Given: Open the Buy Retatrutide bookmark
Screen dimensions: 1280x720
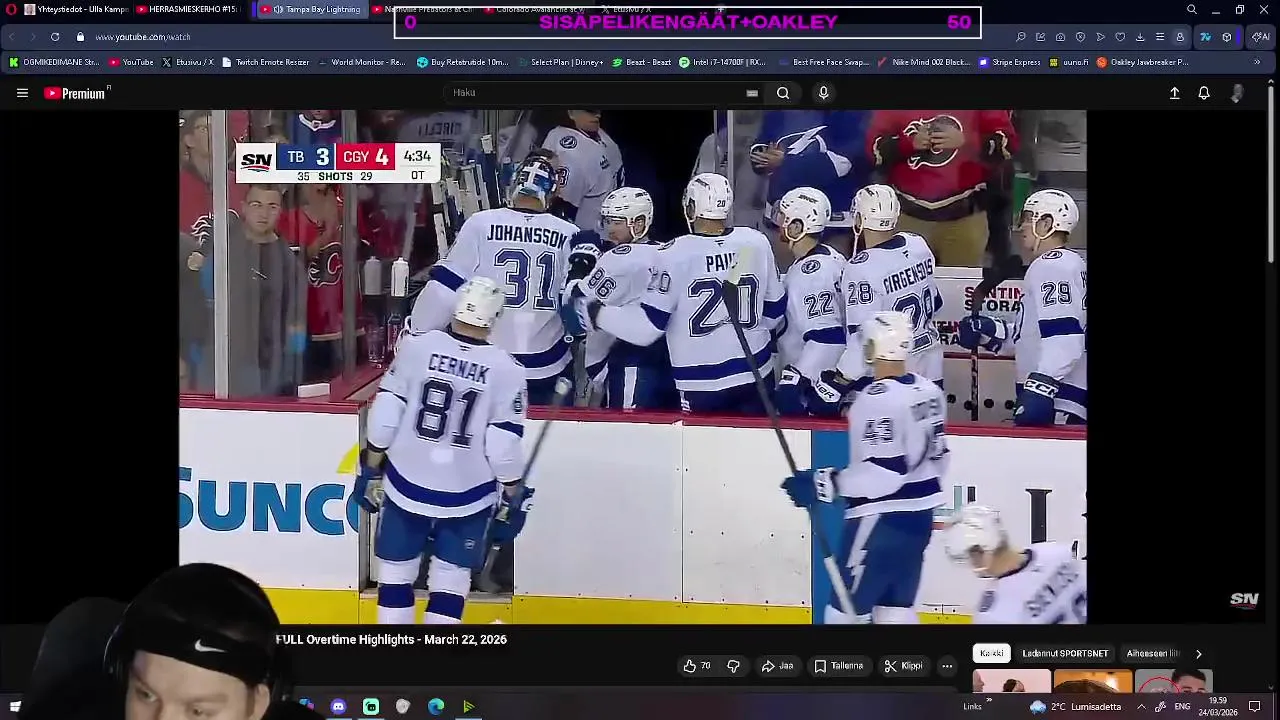Looking at the screenshot, I should pos(463,62).
